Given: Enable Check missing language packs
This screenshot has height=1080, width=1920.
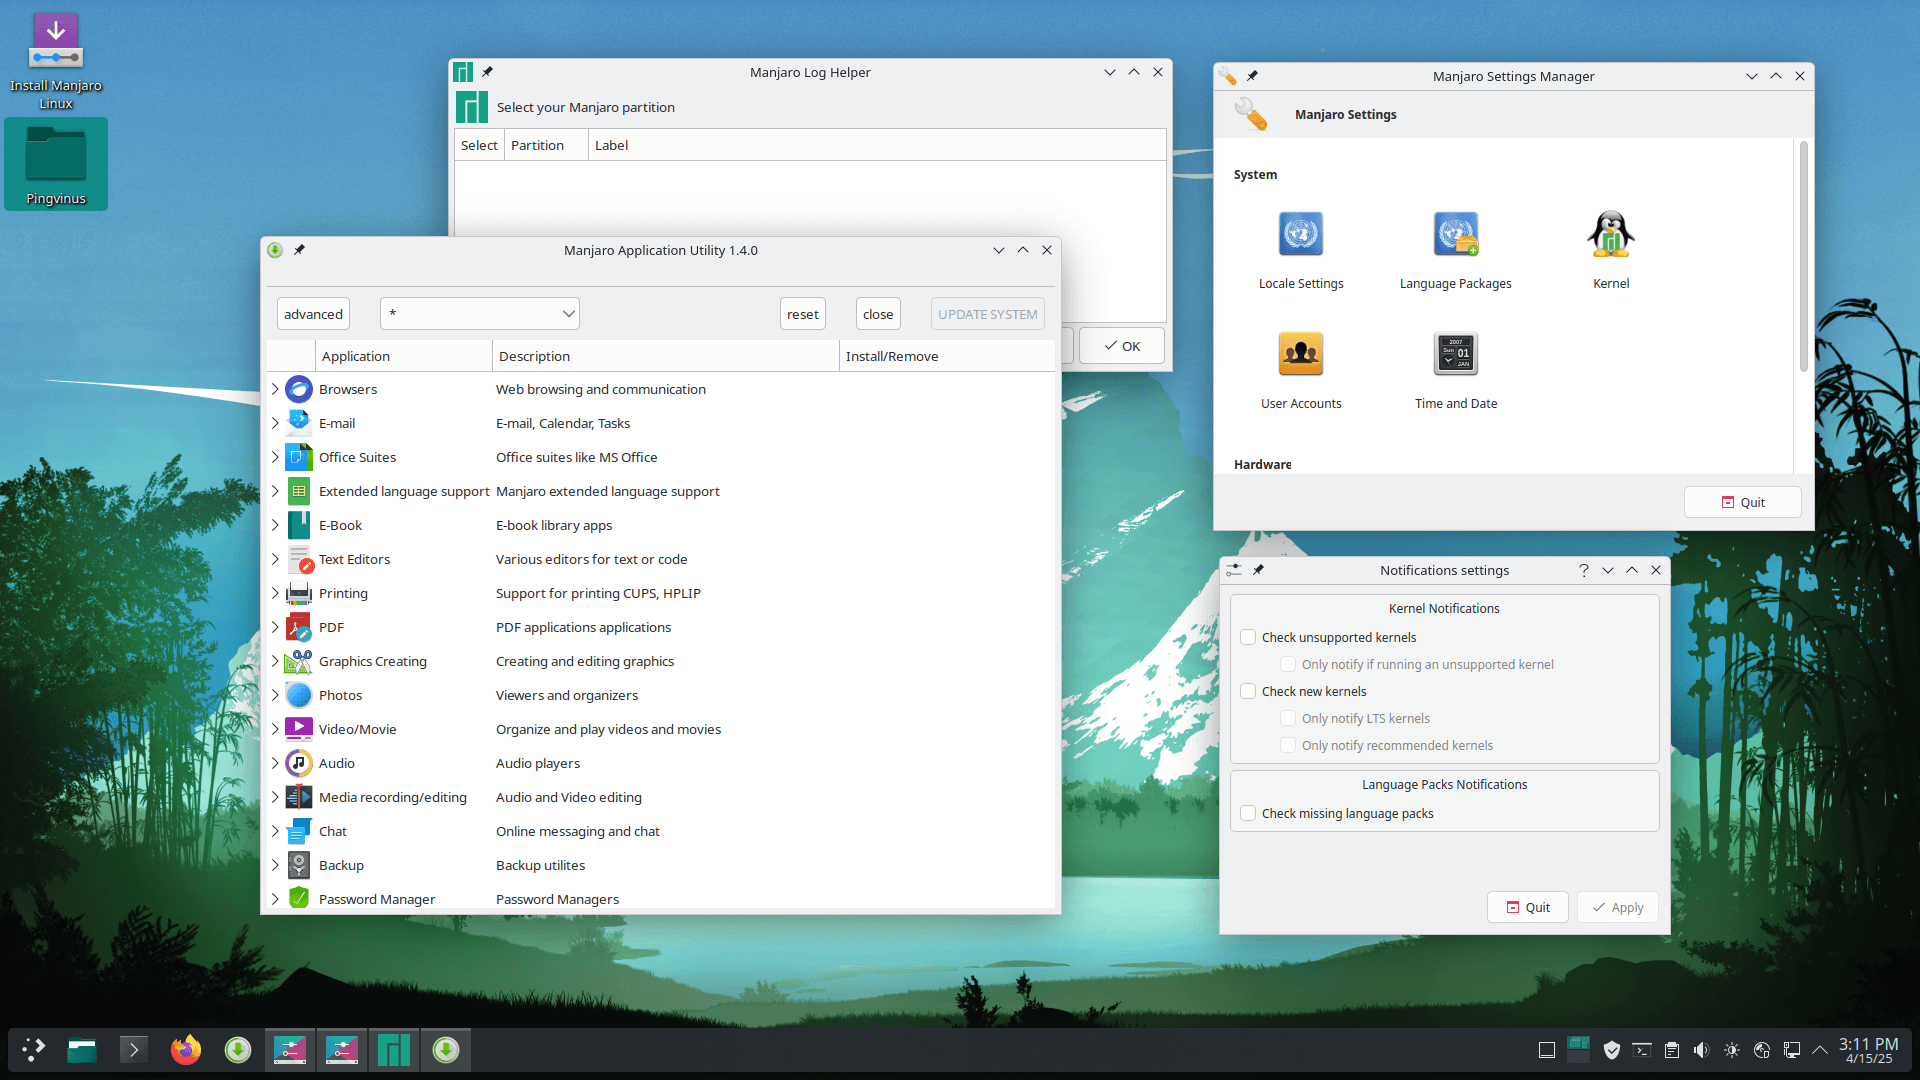Looking at the screenshot, I should tap(1248, 813).
